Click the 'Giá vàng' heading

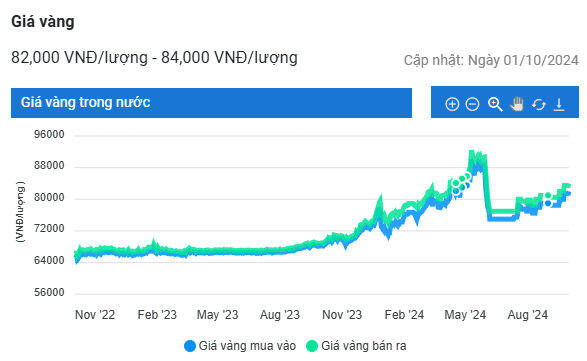coord(43,21)
